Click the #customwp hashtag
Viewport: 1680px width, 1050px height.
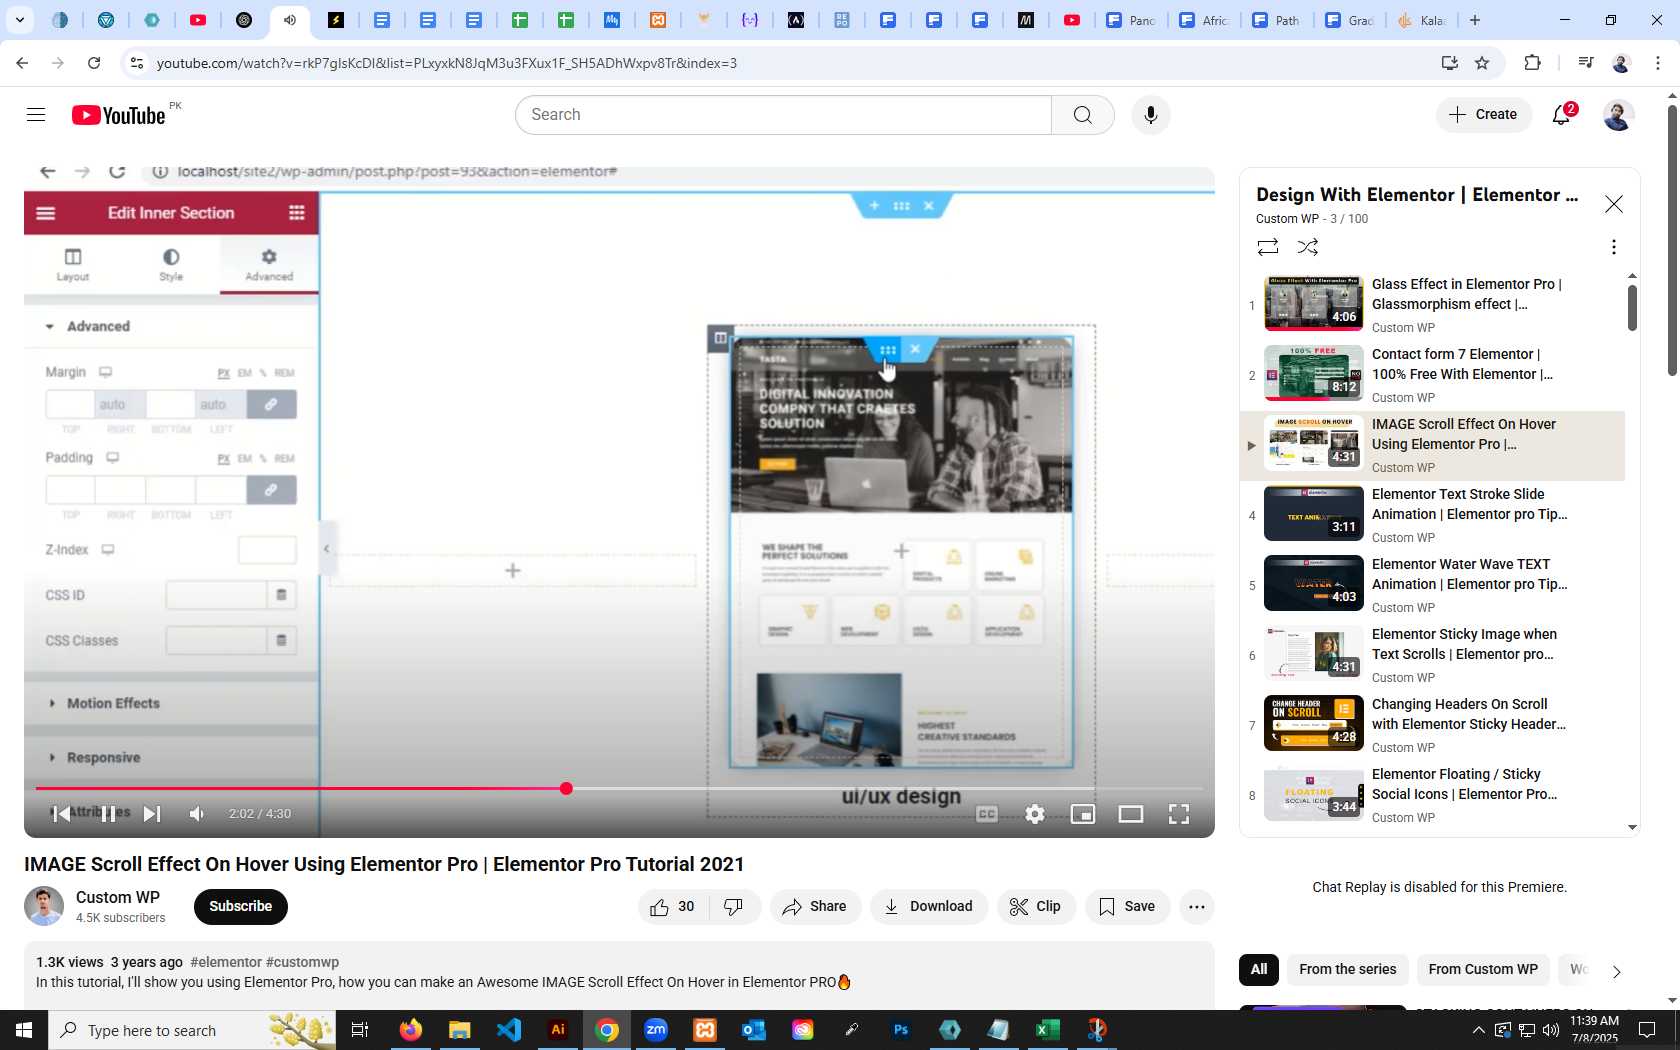(303, 962)
